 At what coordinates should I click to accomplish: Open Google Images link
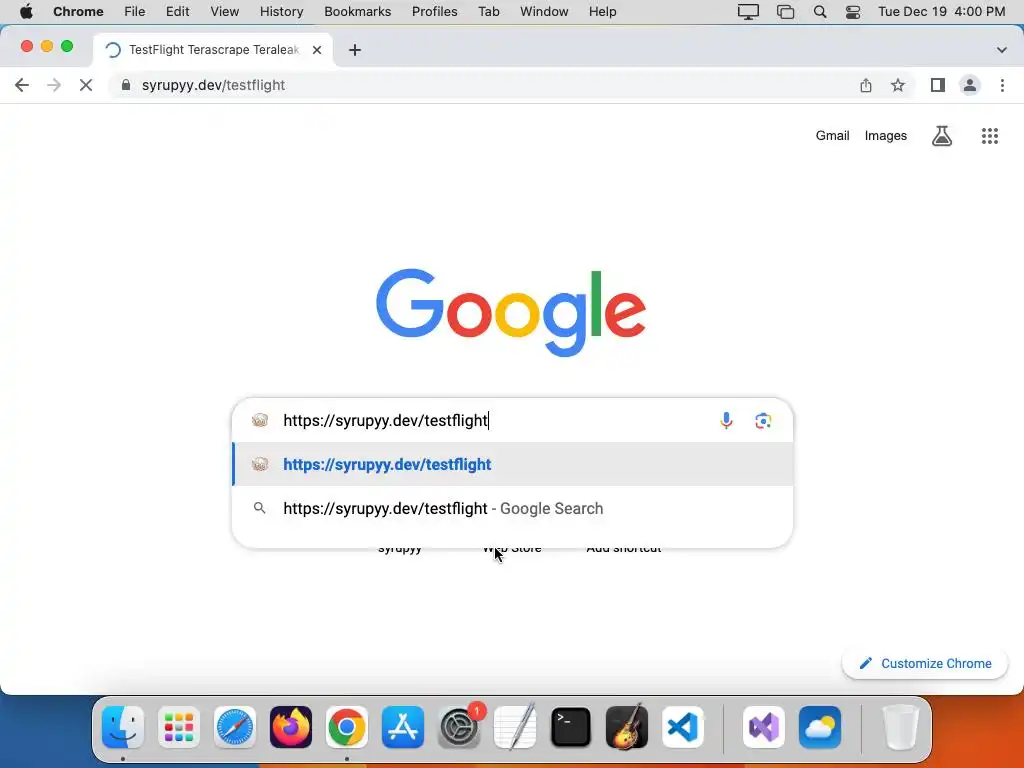[x=886, y=136]
